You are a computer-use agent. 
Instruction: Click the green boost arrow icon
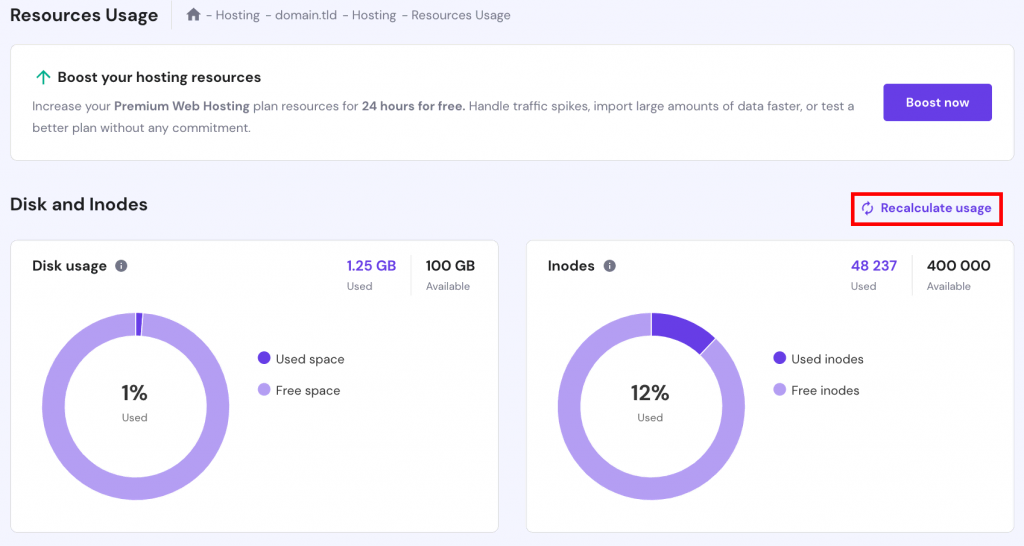point(42,77)
